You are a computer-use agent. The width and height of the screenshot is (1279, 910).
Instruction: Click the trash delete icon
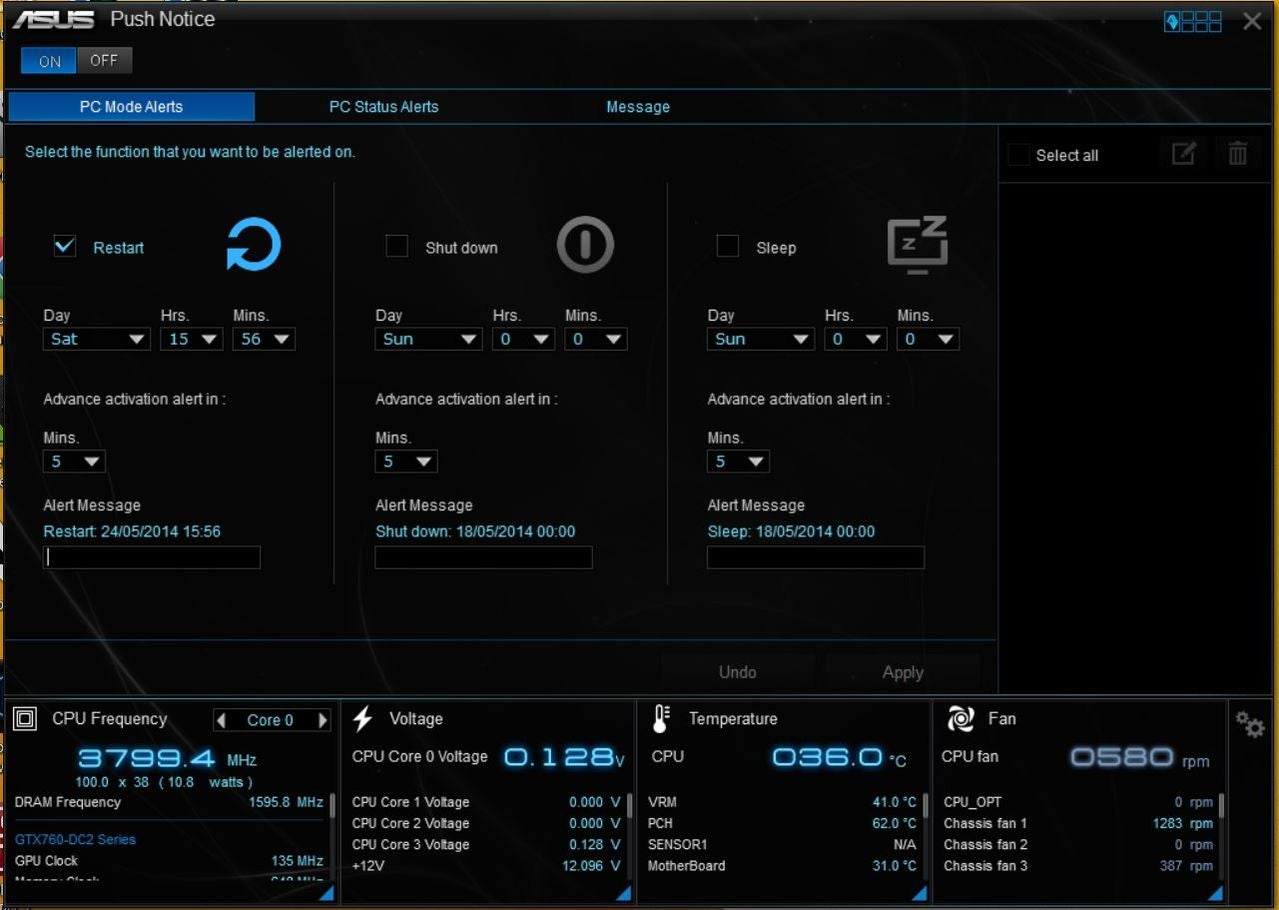(x=1238, y=154)
